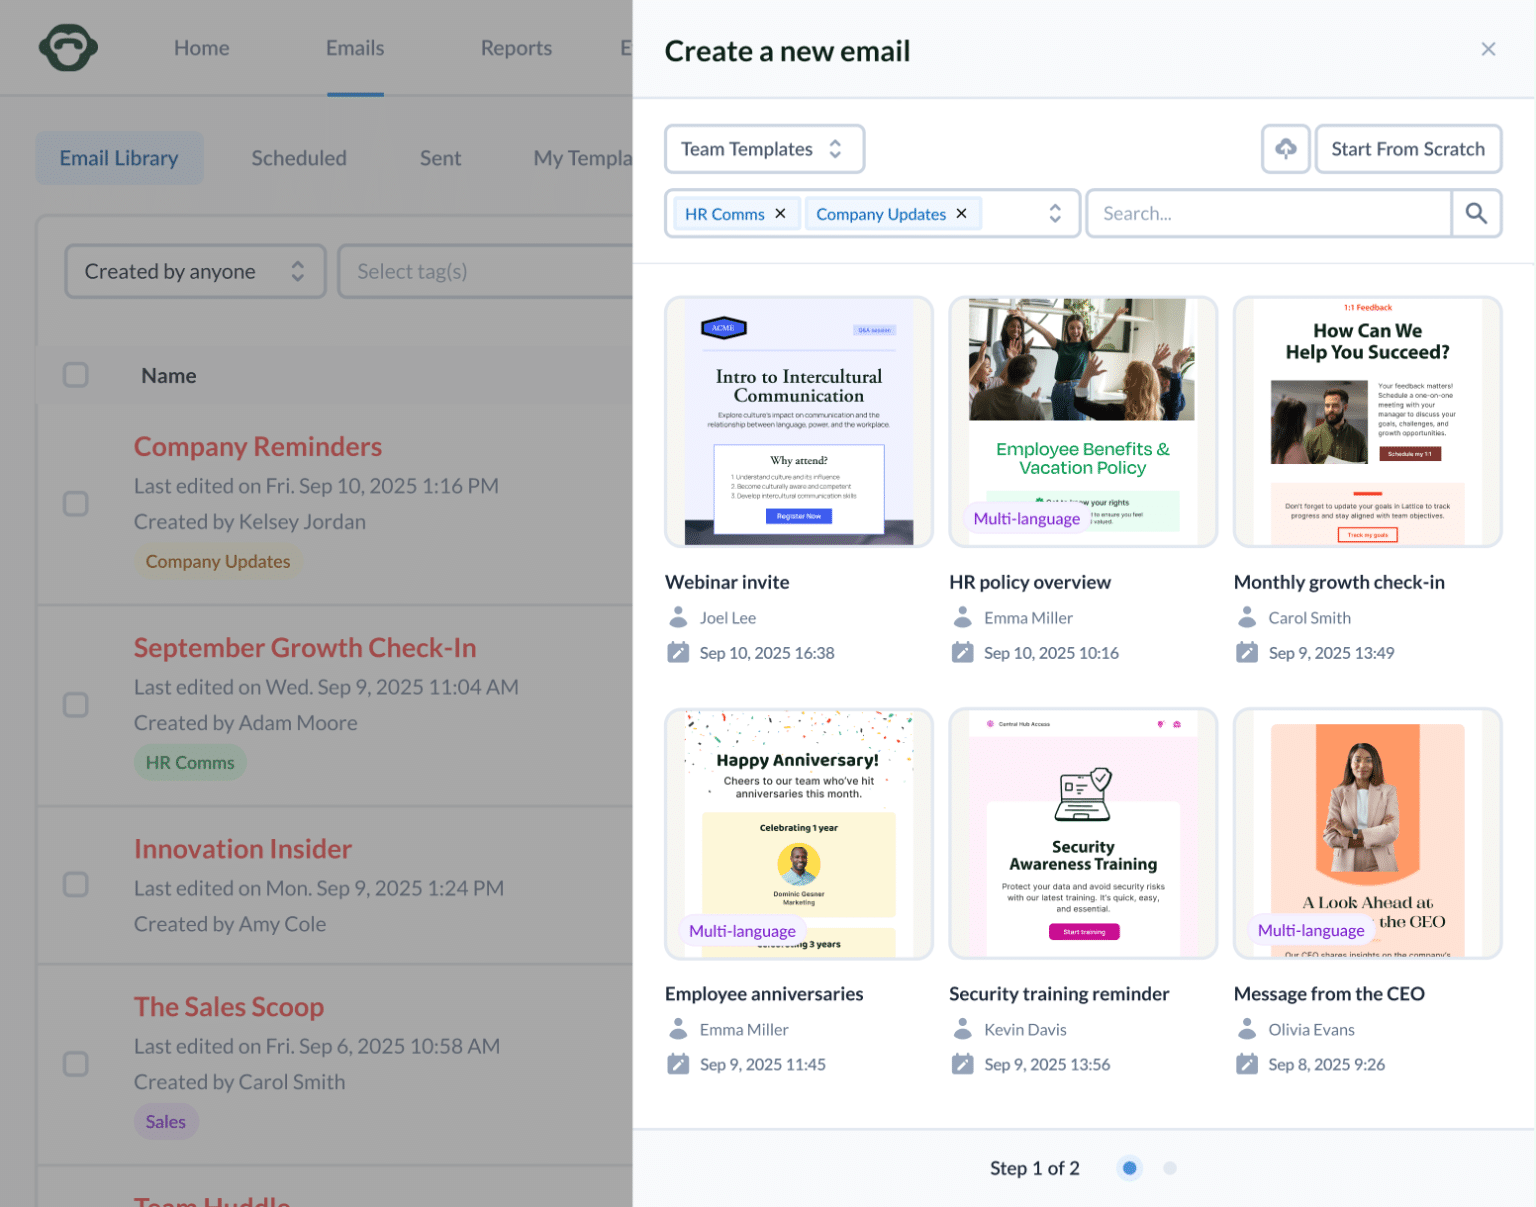Open the September Growth Check-In email
The width and height of the screenshot is (1536, 1207).
point(305,648)
